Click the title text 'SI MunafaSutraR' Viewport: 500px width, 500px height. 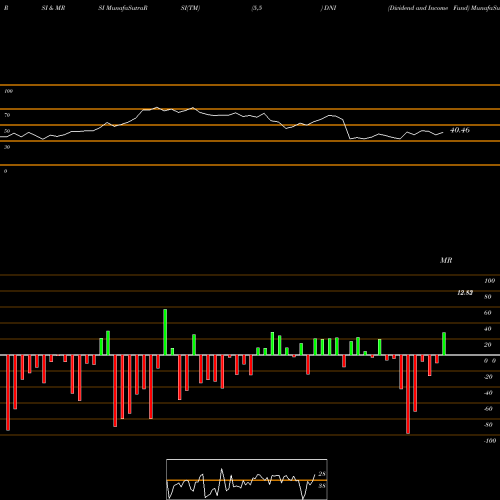pyautogui.click(x=123, y=8)
